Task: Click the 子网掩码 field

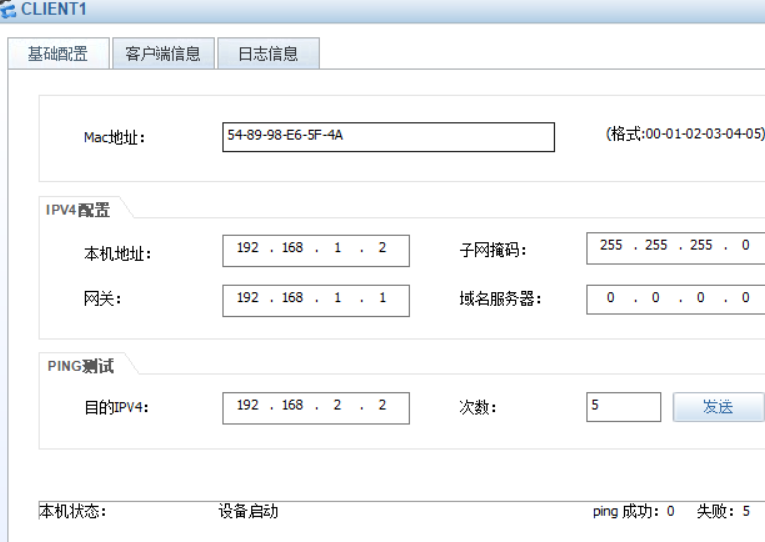Action: tap(676, 248)
